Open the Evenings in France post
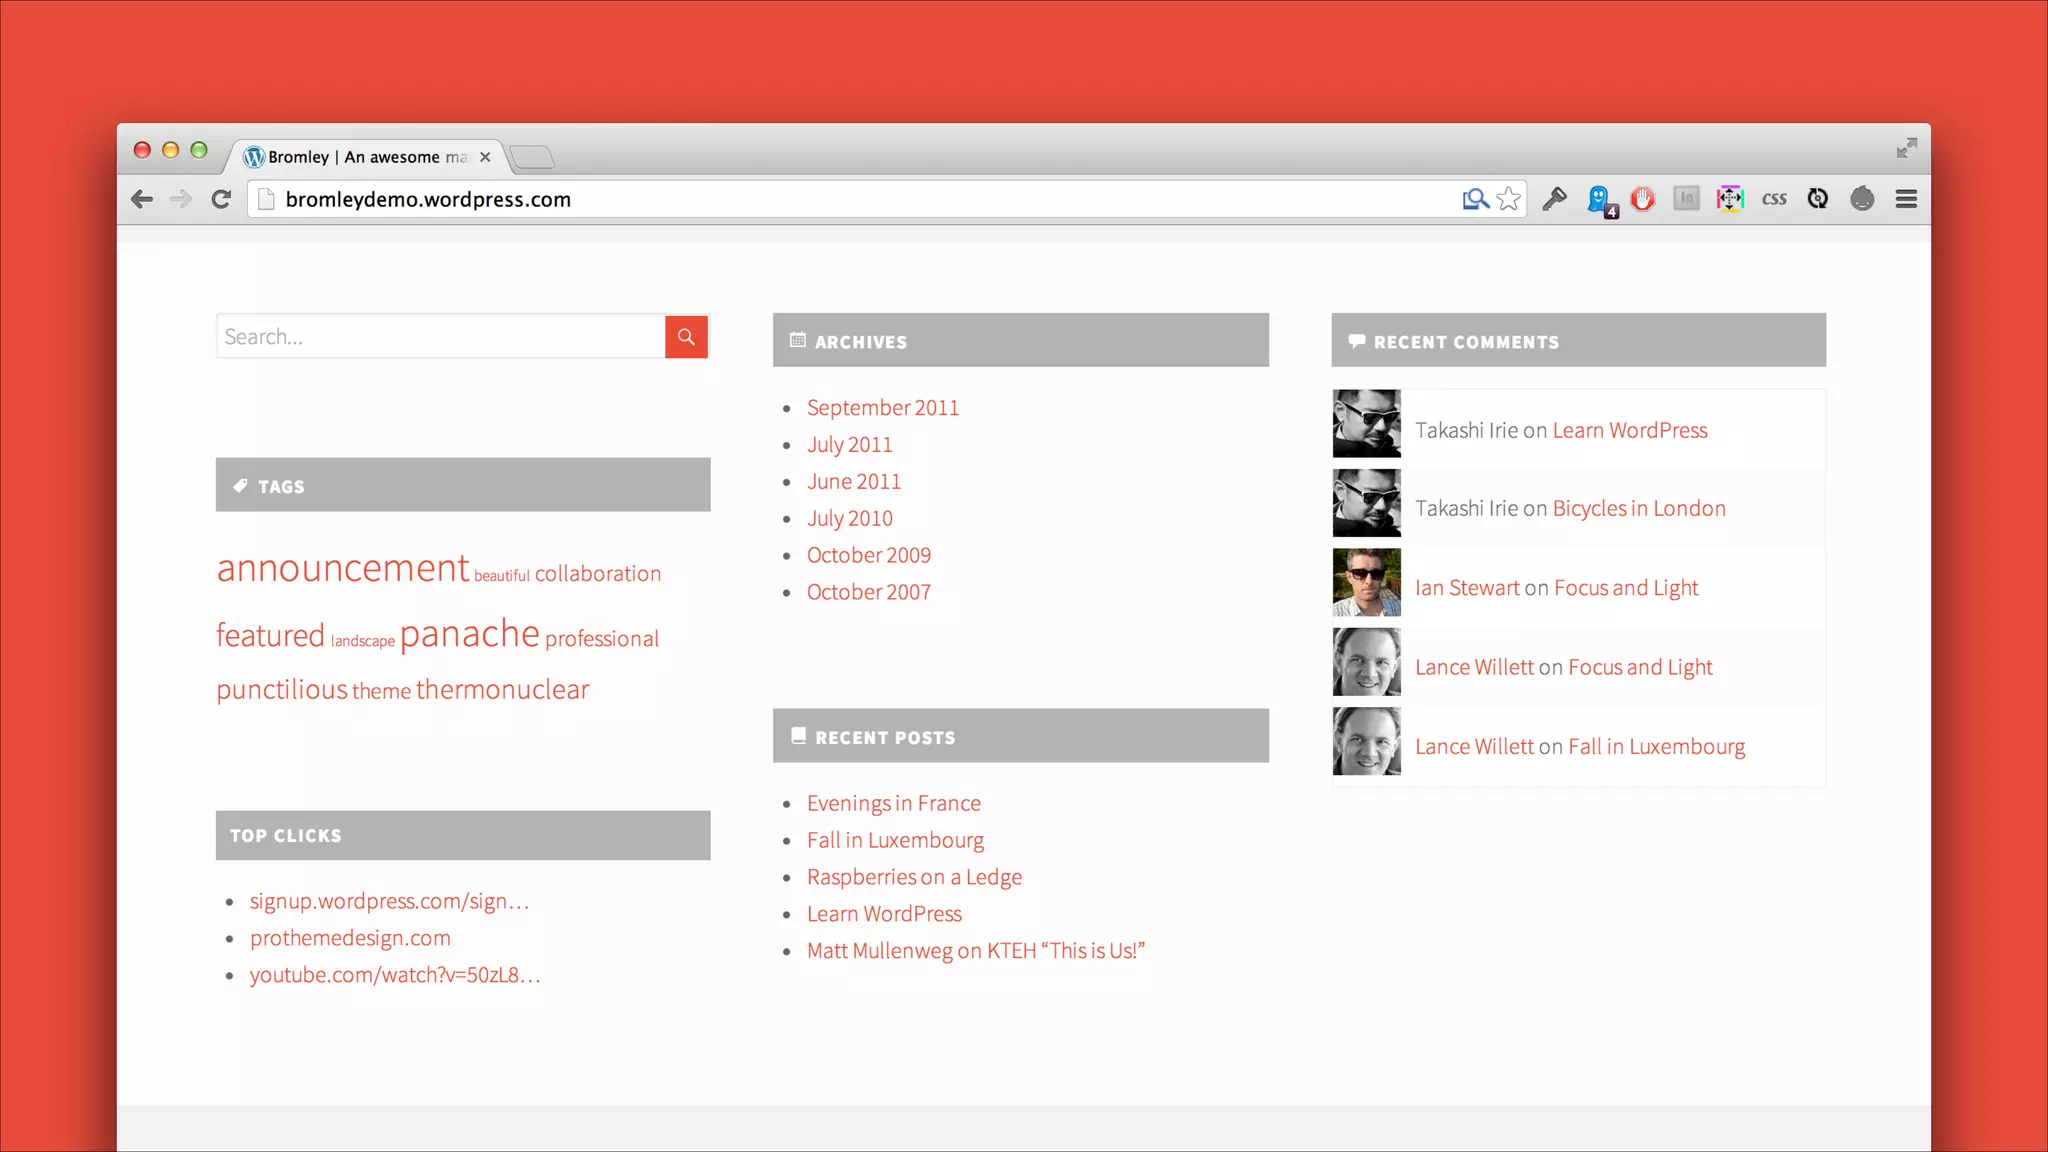Screen dimensions: 2048x1152 coord(893,804)
